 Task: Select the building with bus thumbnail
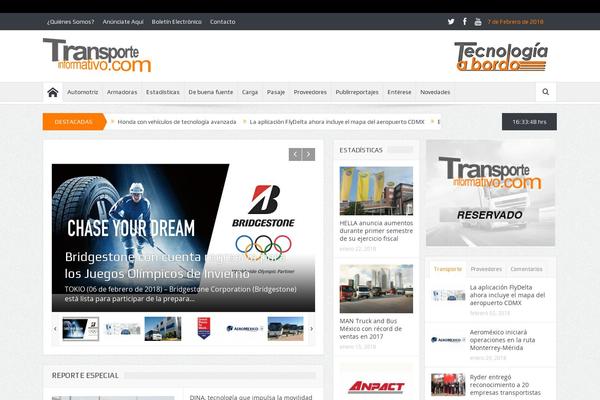tap(163, 329)
